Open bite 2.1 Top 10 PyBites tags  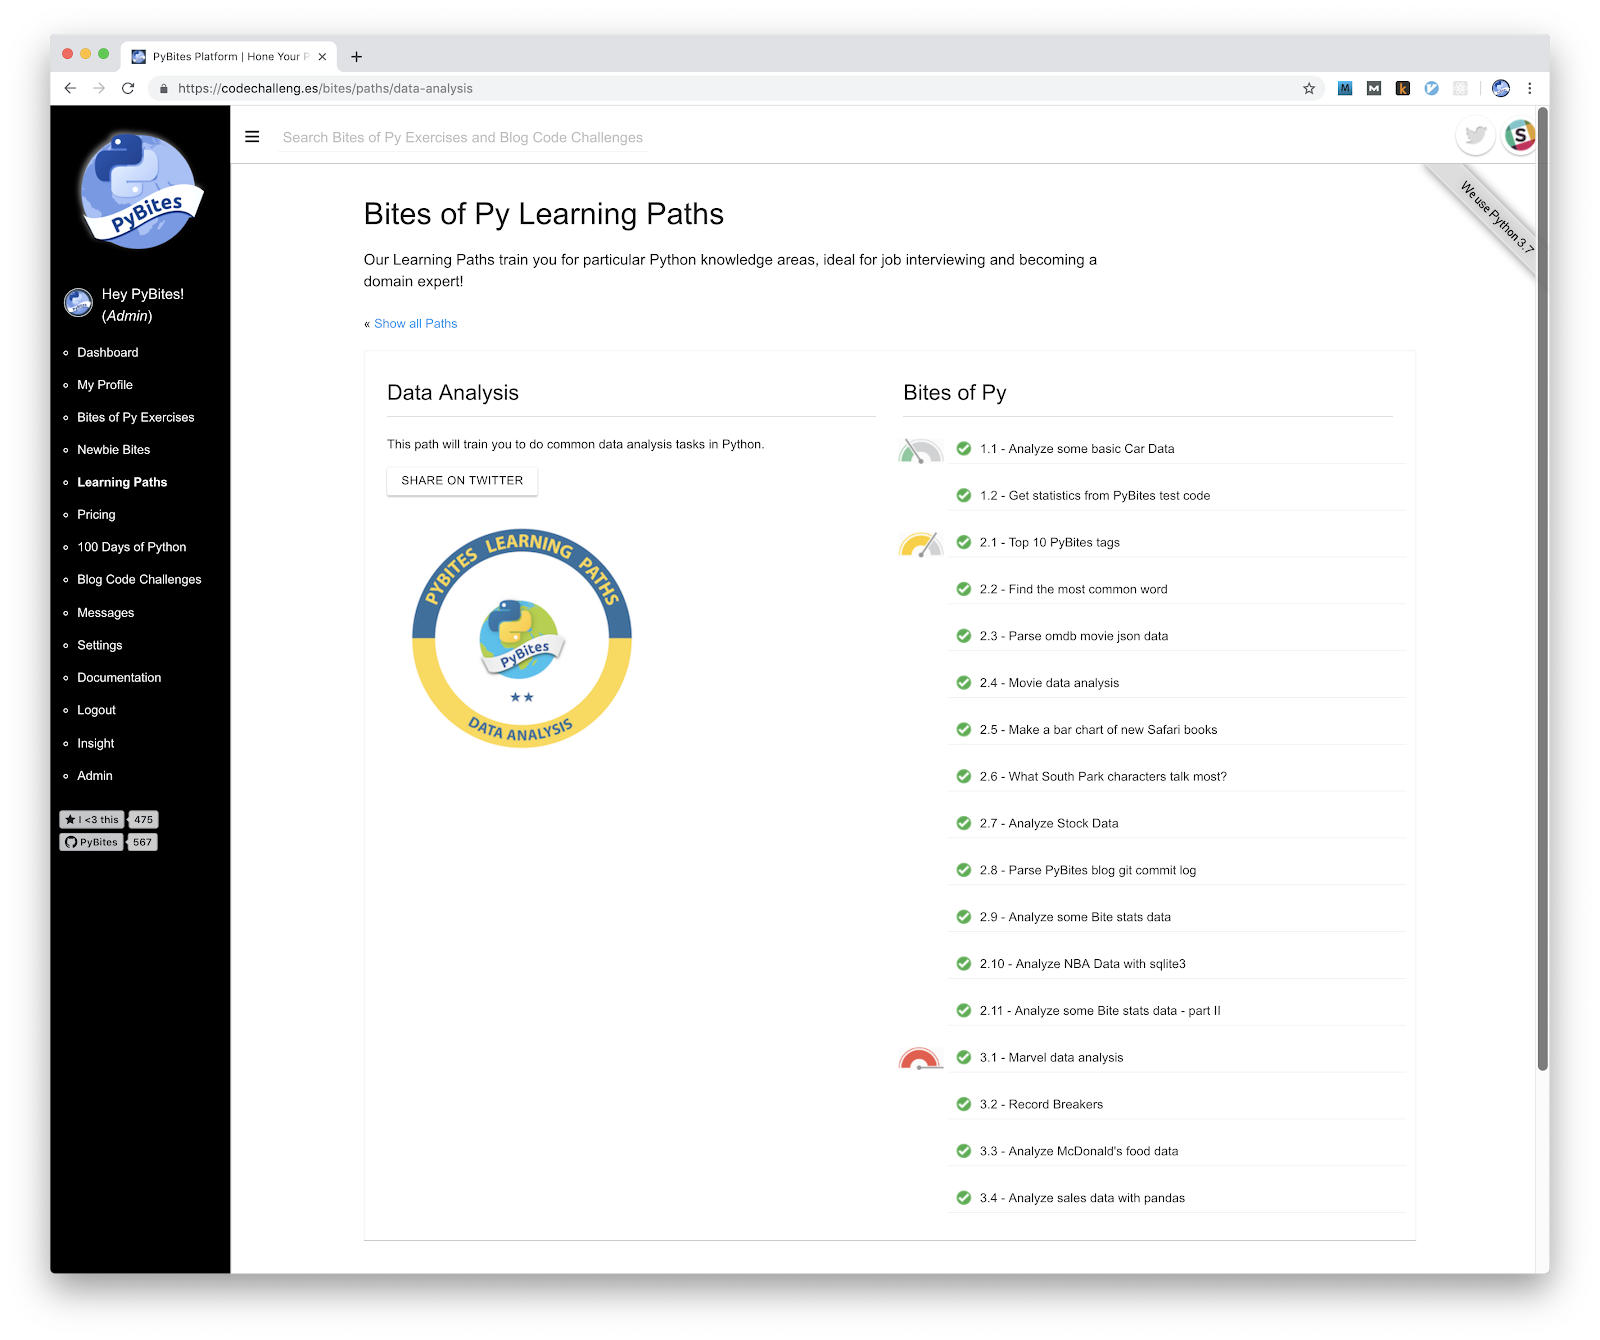(1050, 542)
